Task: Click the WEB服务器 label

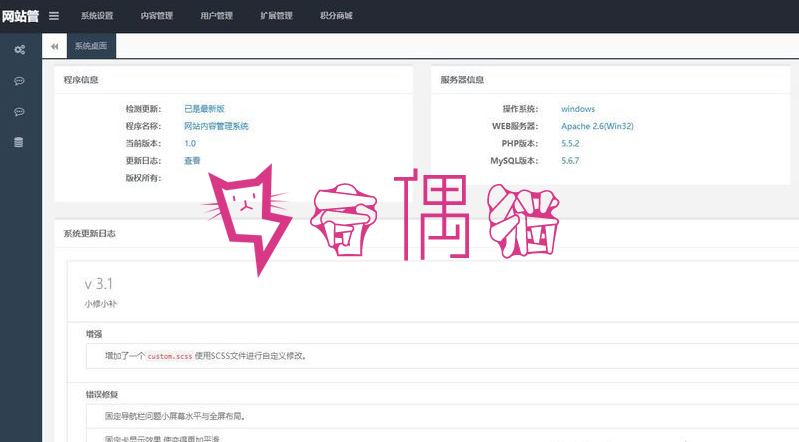Action: pyautogui.click(x=515, y=126)
